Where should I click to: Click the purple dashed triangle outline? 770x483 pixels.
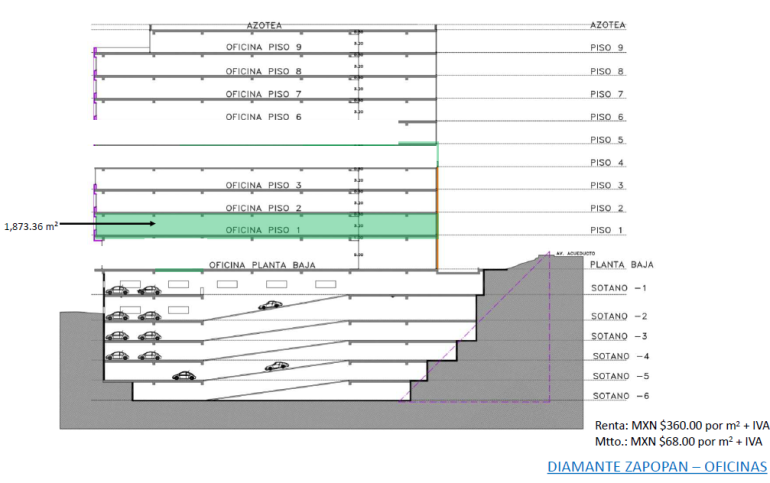(520, 340)
